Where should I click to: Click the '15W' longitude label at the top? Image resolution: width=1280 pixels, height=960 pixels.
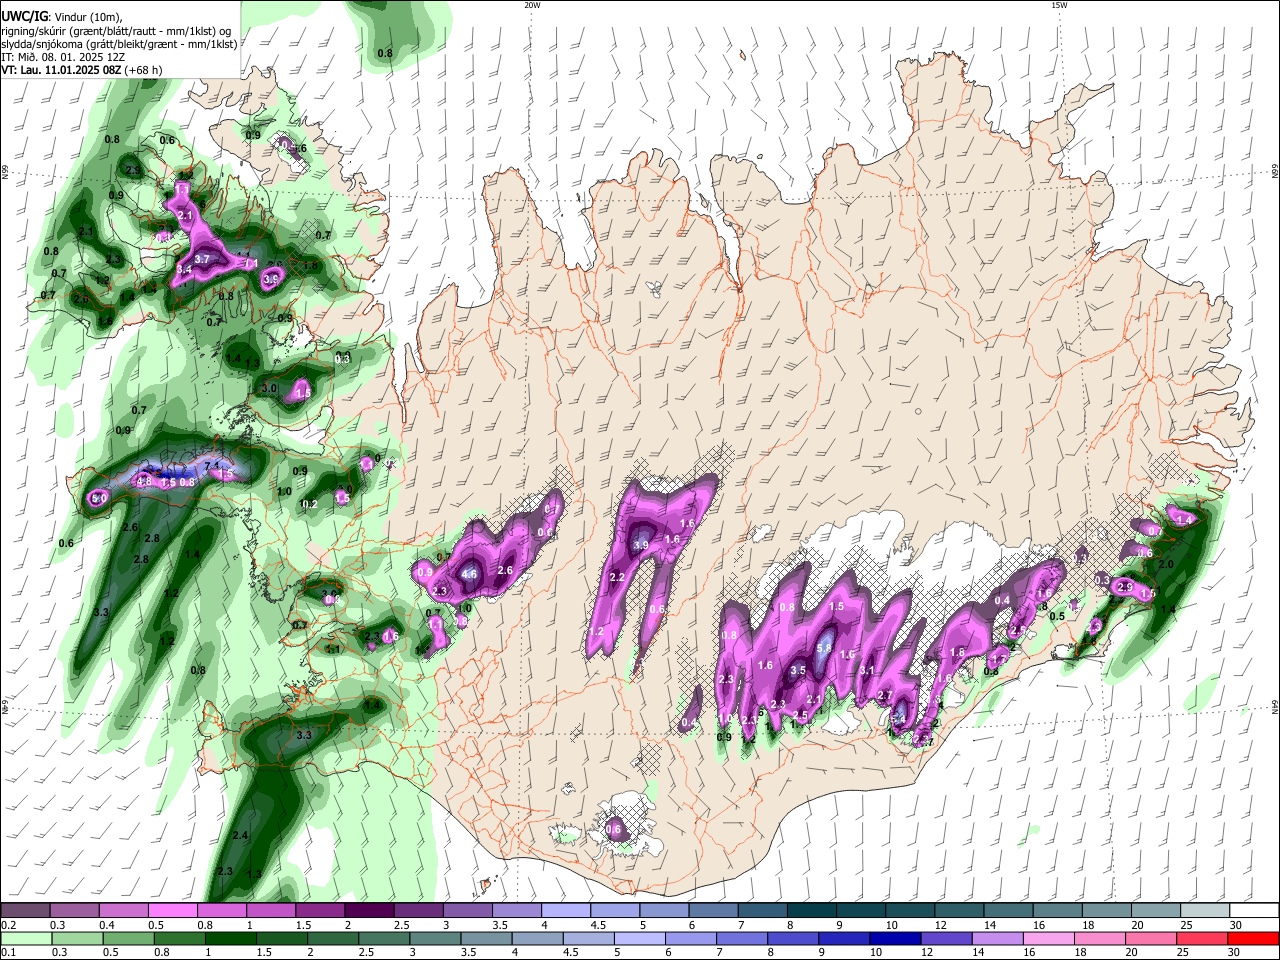(1059, 5)
